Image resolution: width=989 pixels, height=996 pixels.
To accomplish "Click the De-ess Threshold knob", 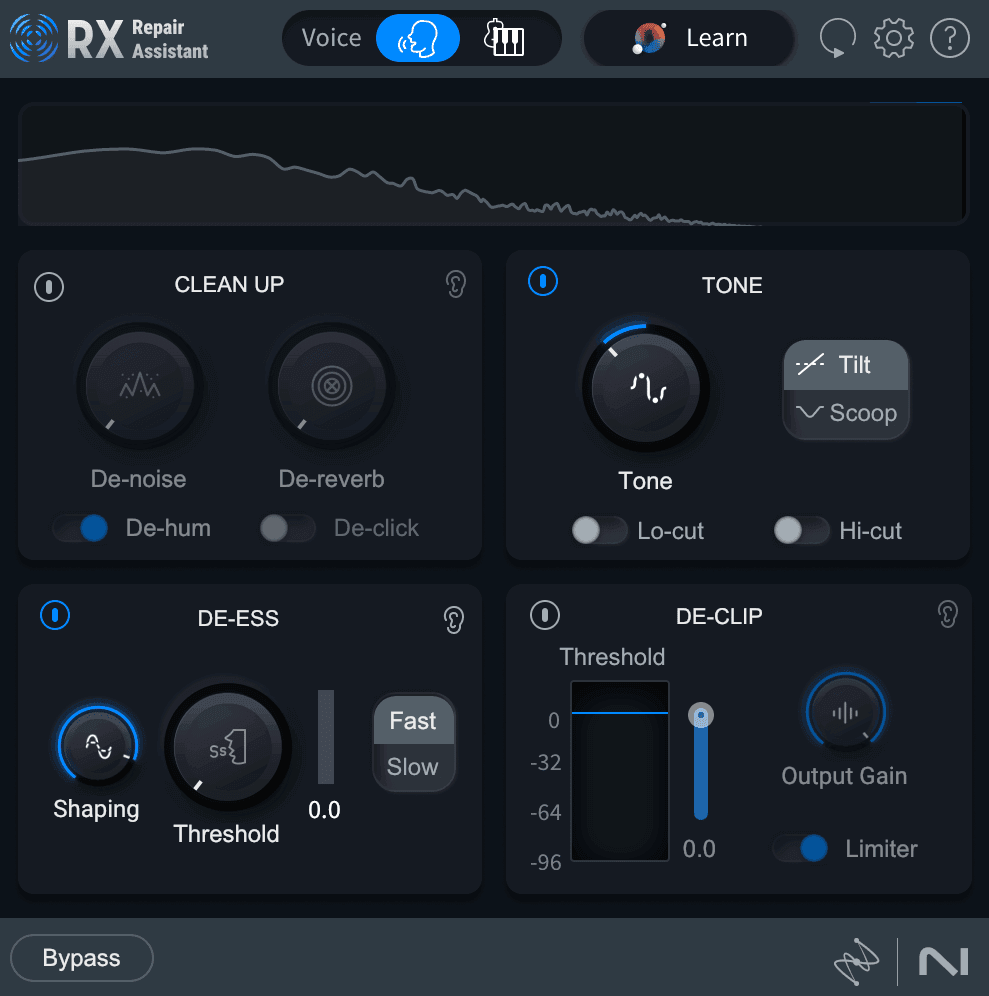I will (227, 747).
